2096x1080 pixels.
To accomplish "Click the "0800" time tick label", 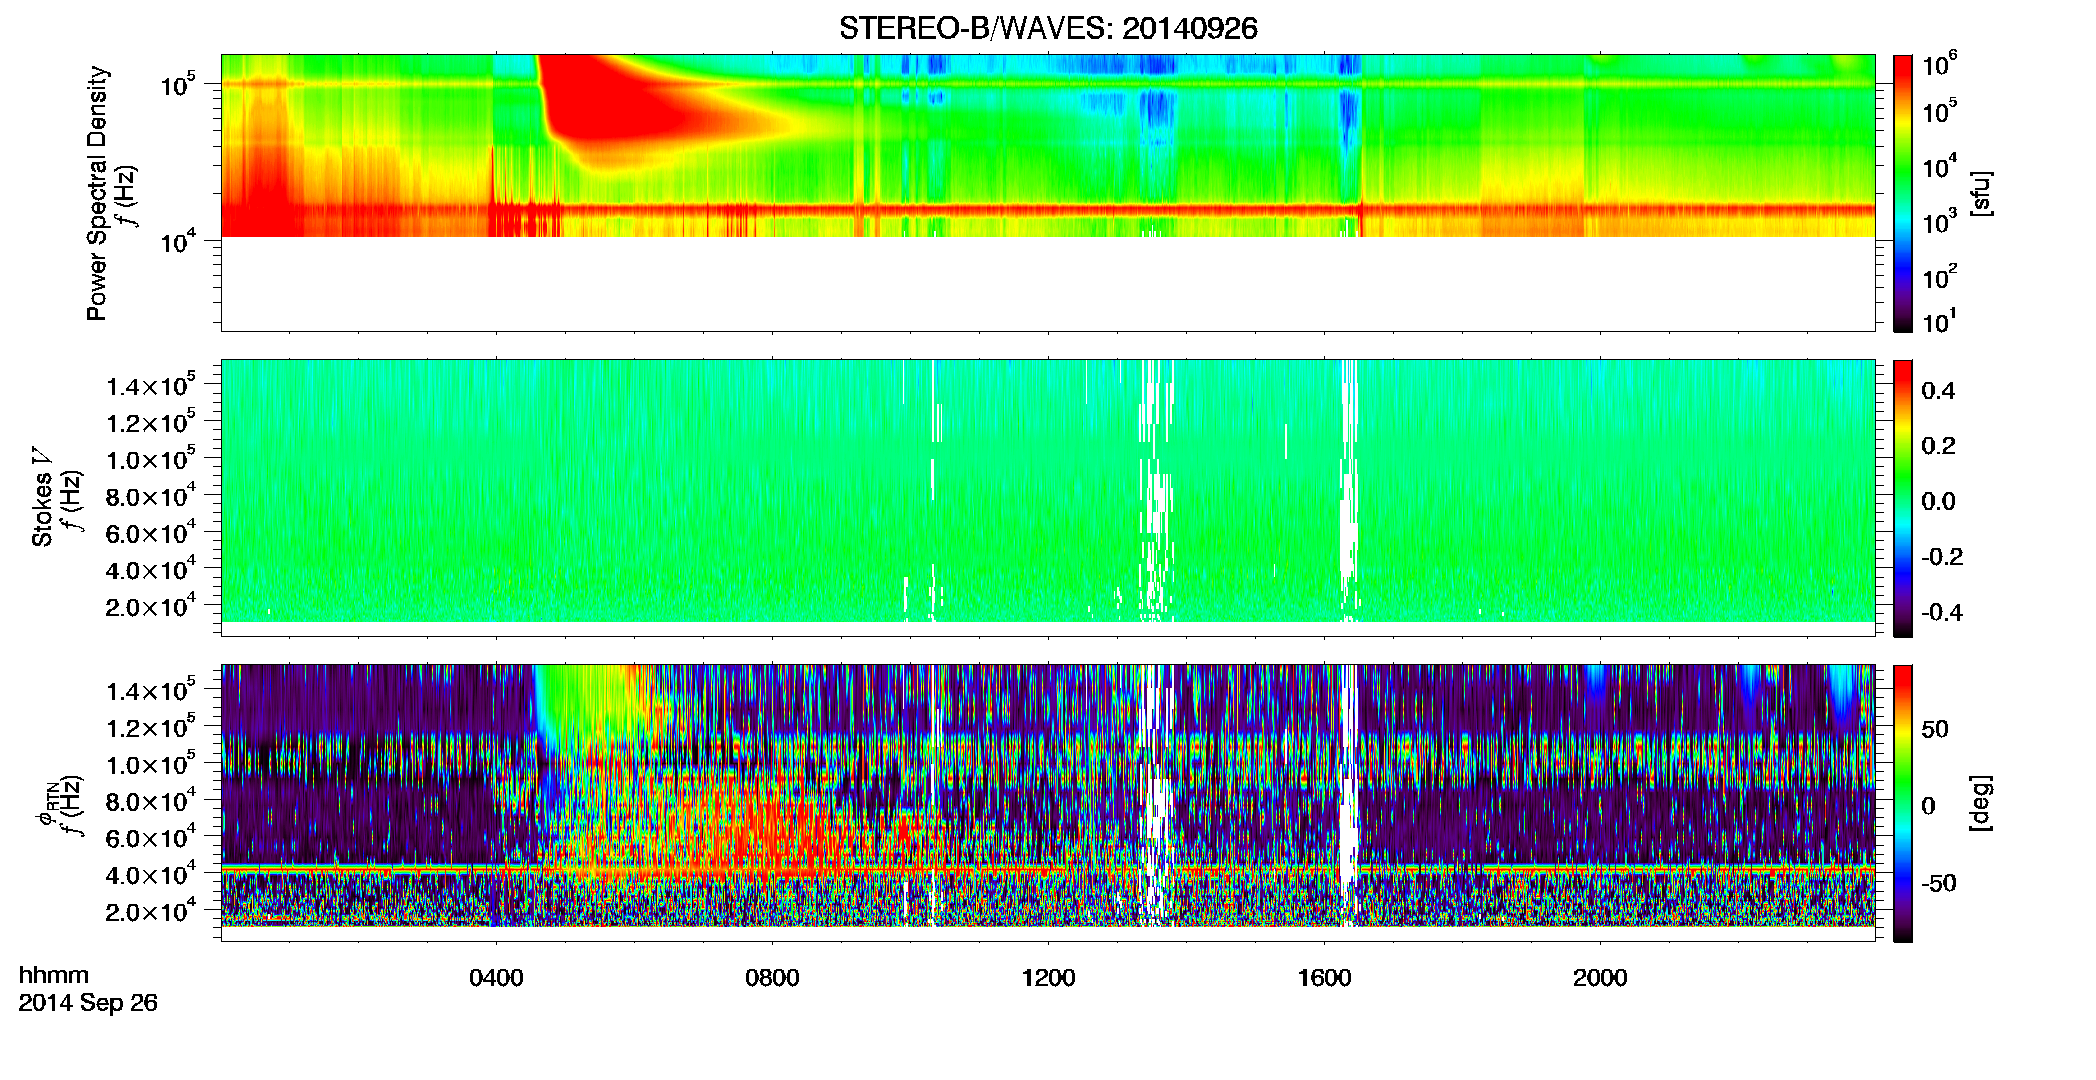I will pyautogui.click(x=772, y=978).
